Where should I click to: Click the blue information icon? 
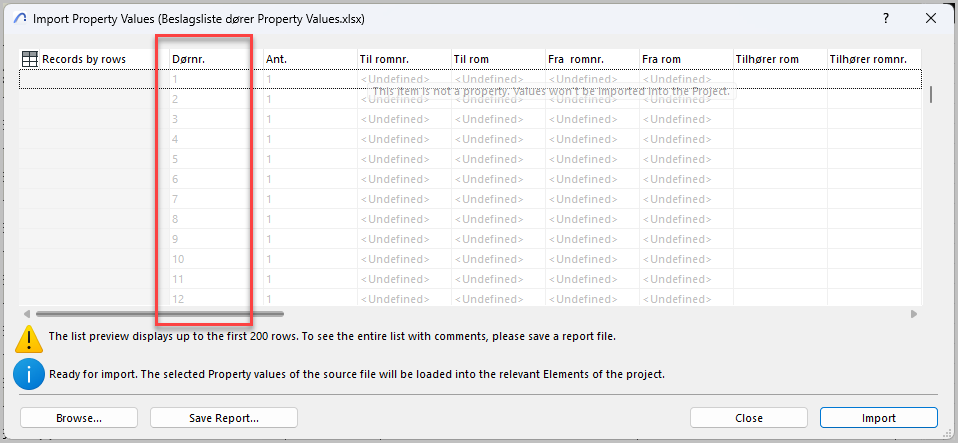(29, 374)
